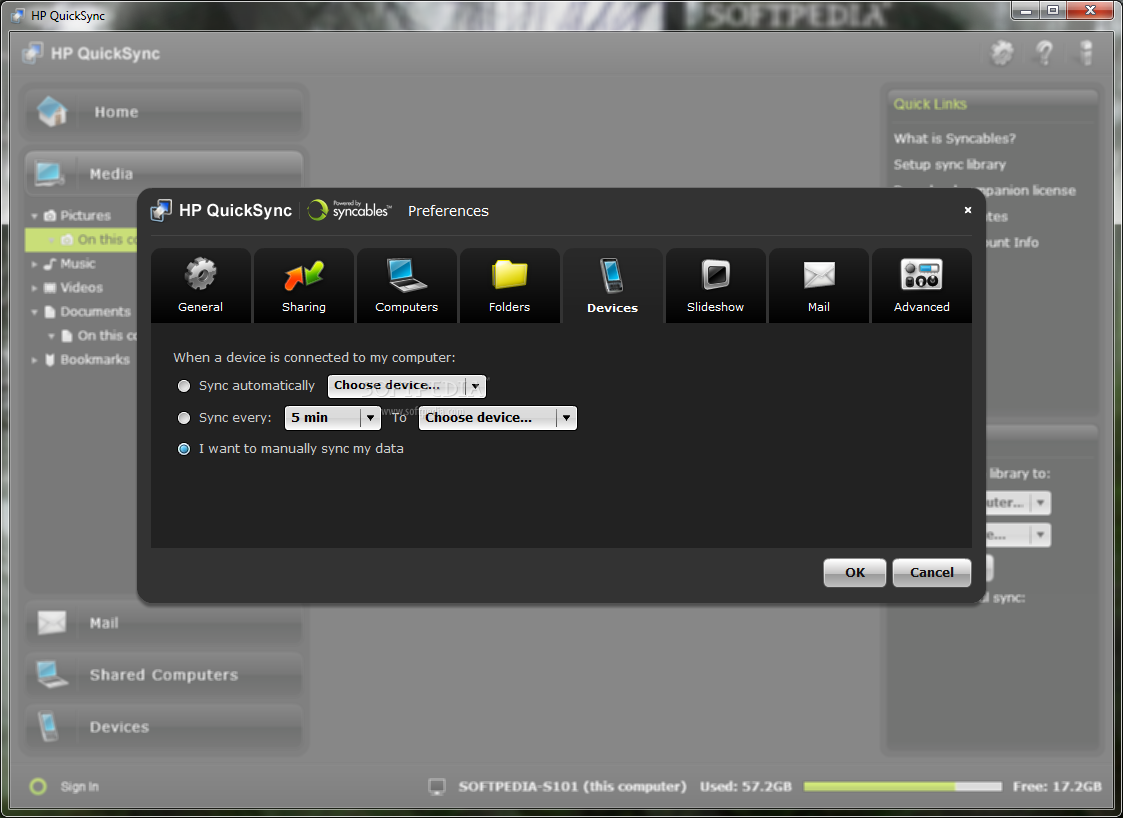Click the Music note icon
The width and height of the screenshot is (1123, 818).
point(50,264)
